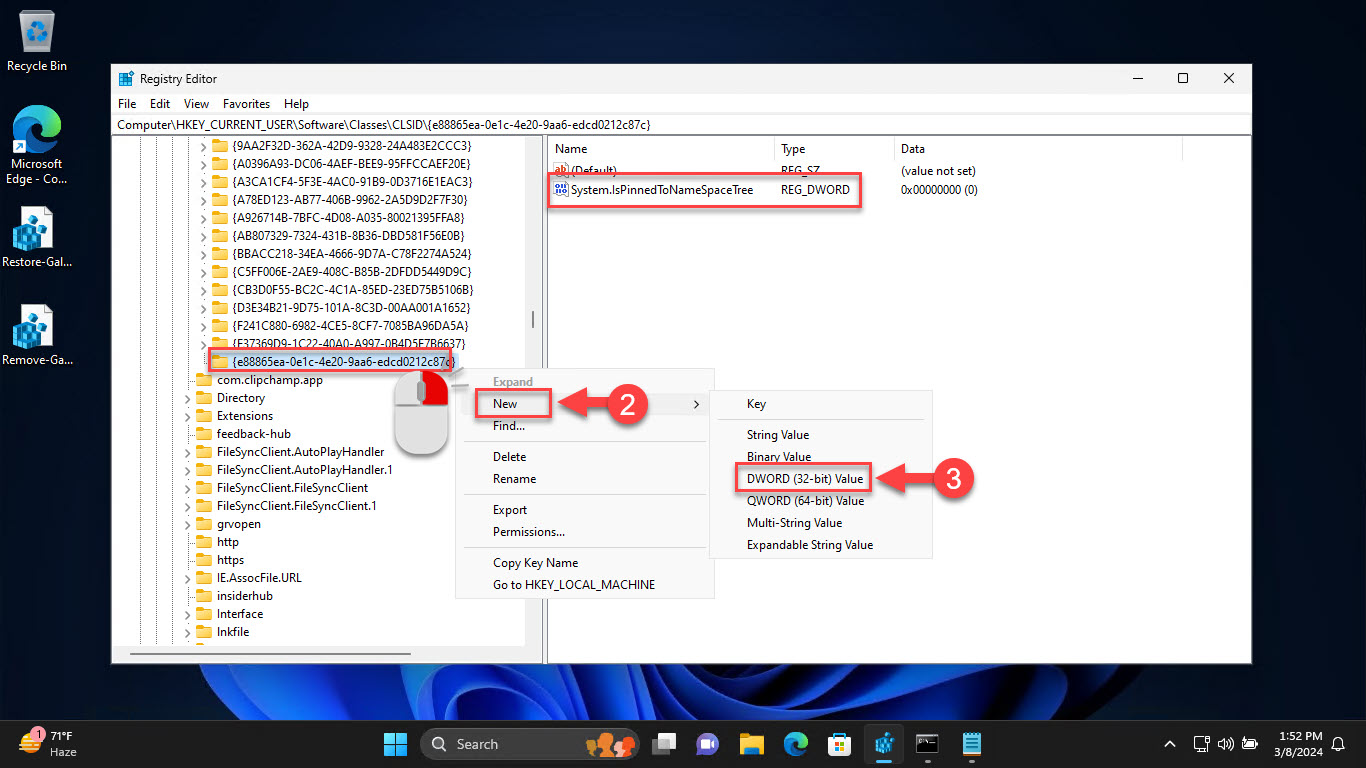This screenshot has height=768, width=1366.
Task: Open the Restore-Gal... registry file on the desktop
Action: click(x=37, y=238)
